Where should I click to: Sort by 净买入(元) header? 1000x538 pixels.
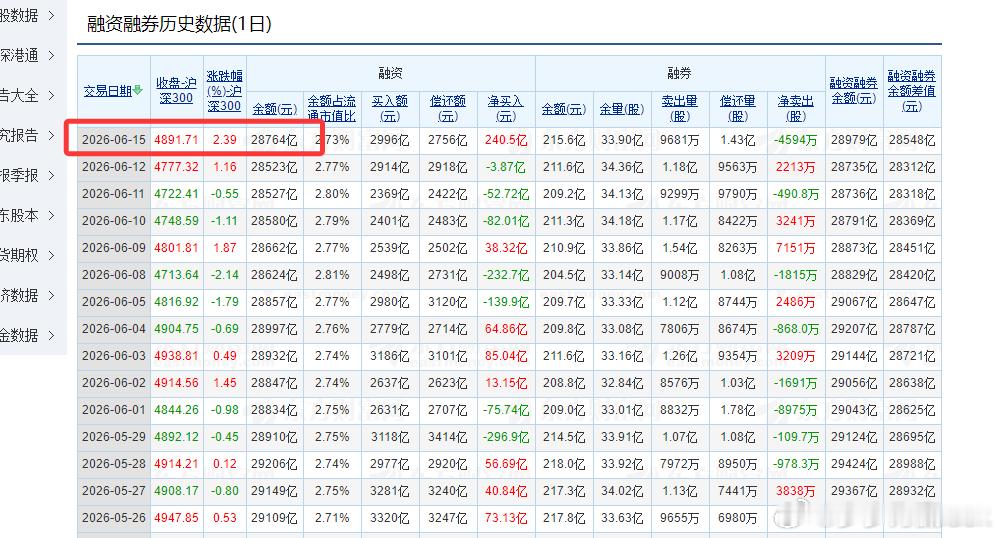coord(506,109)
